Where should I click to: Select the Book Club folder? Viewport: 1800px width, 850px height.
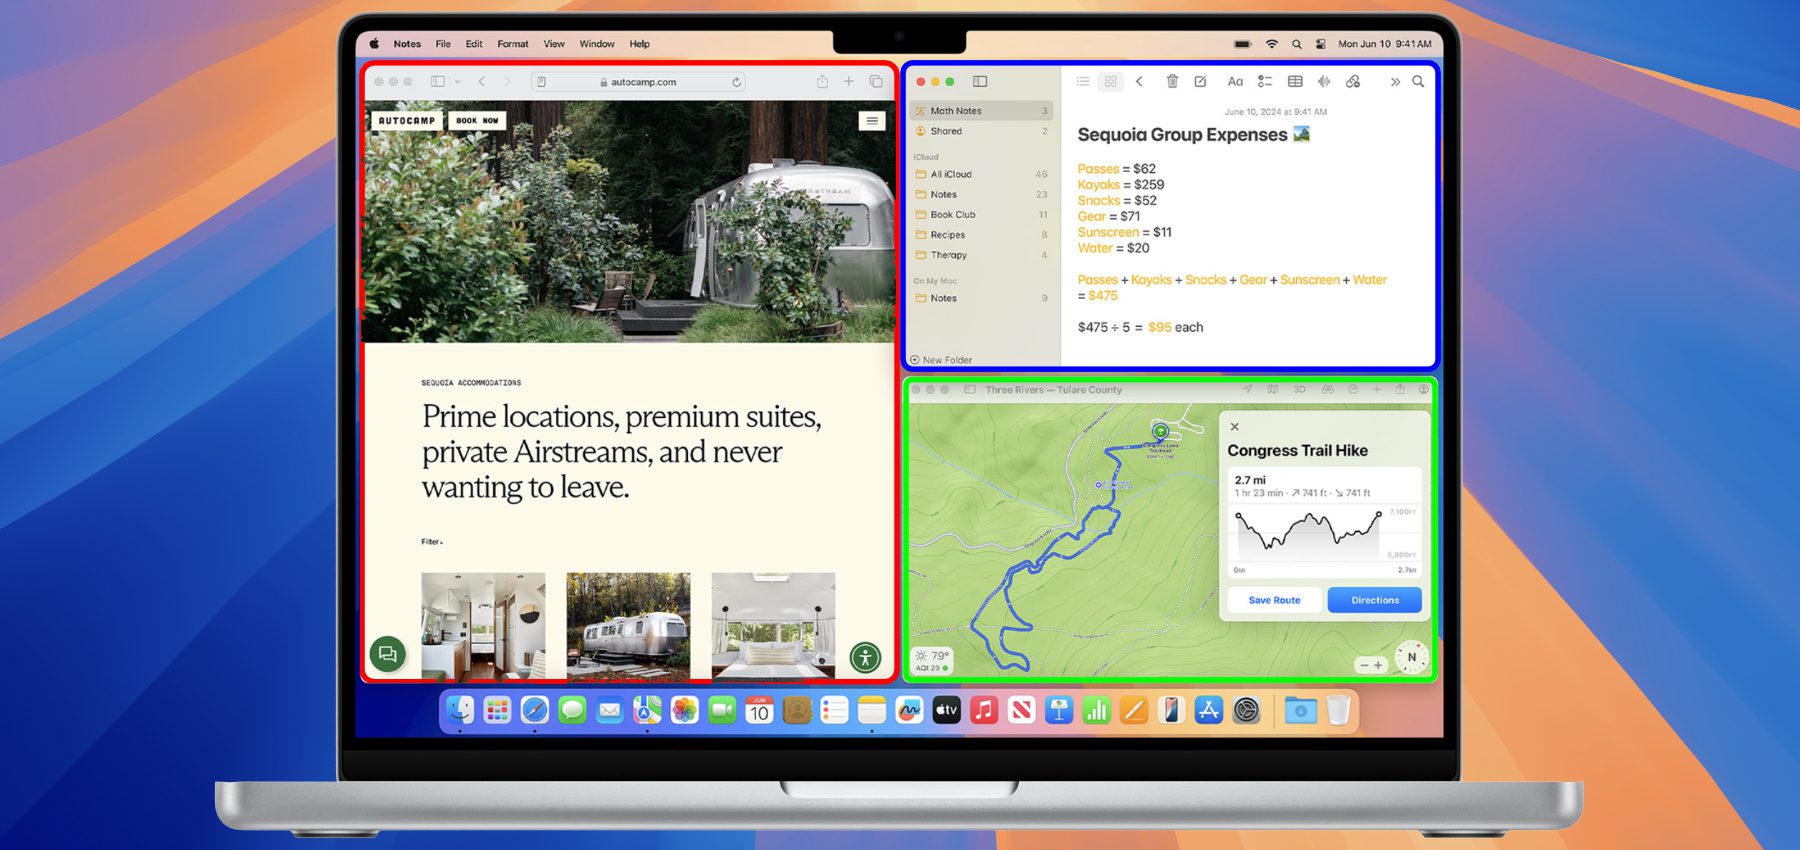pos(952,215)
